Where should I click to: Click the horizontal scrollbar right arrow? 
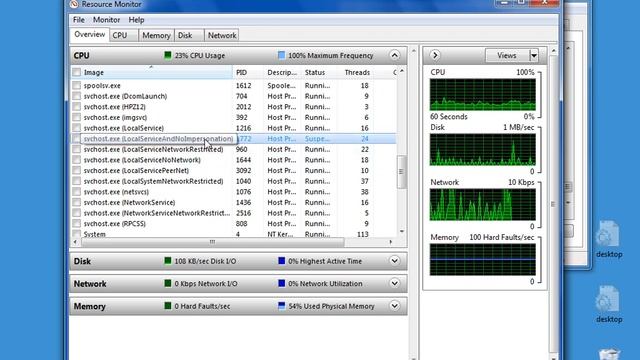pos(391,242)
